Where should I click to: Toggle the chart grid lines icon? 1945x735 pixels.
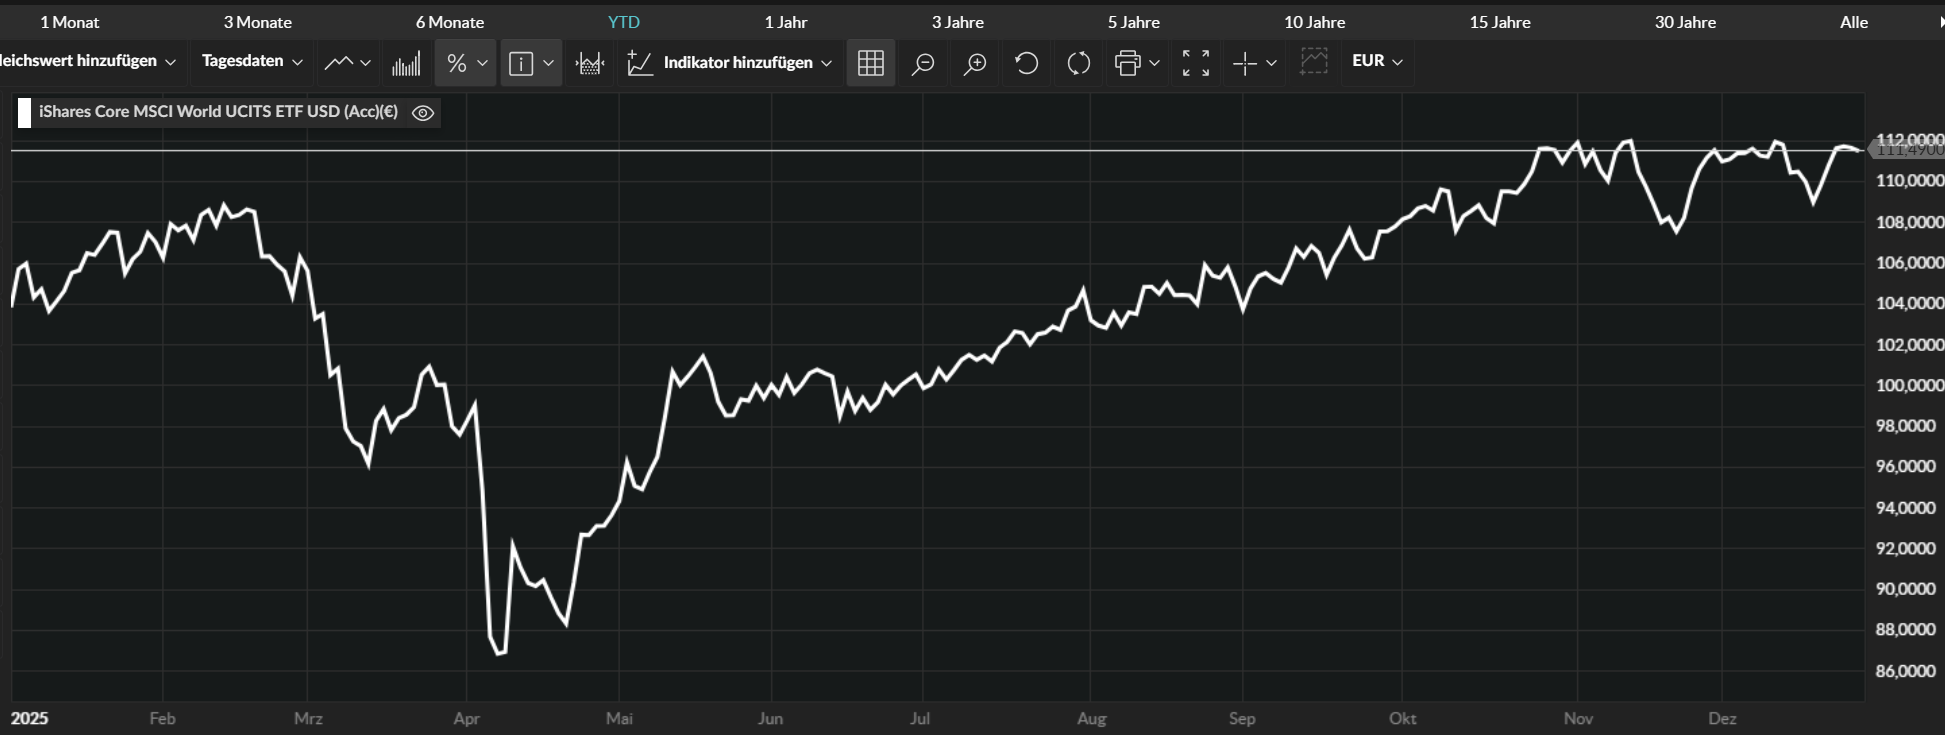click(x=870, y=63)
